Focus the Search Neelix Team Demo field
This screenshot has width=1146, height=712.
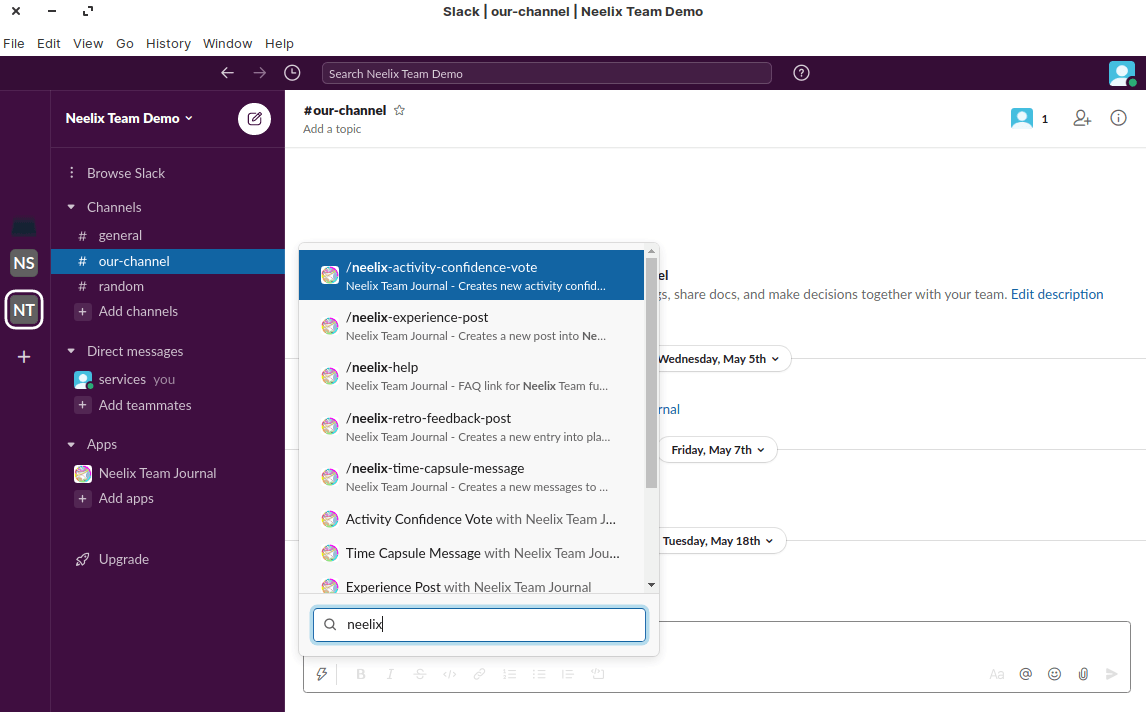tap(547, 73)
